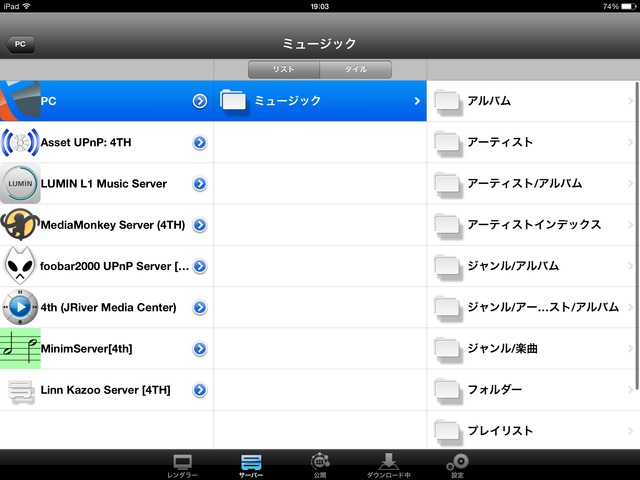This screenshot has width=640, height=480.
Task: Open the 設定 tab in bottom bar
Action: tap(457, 465)
